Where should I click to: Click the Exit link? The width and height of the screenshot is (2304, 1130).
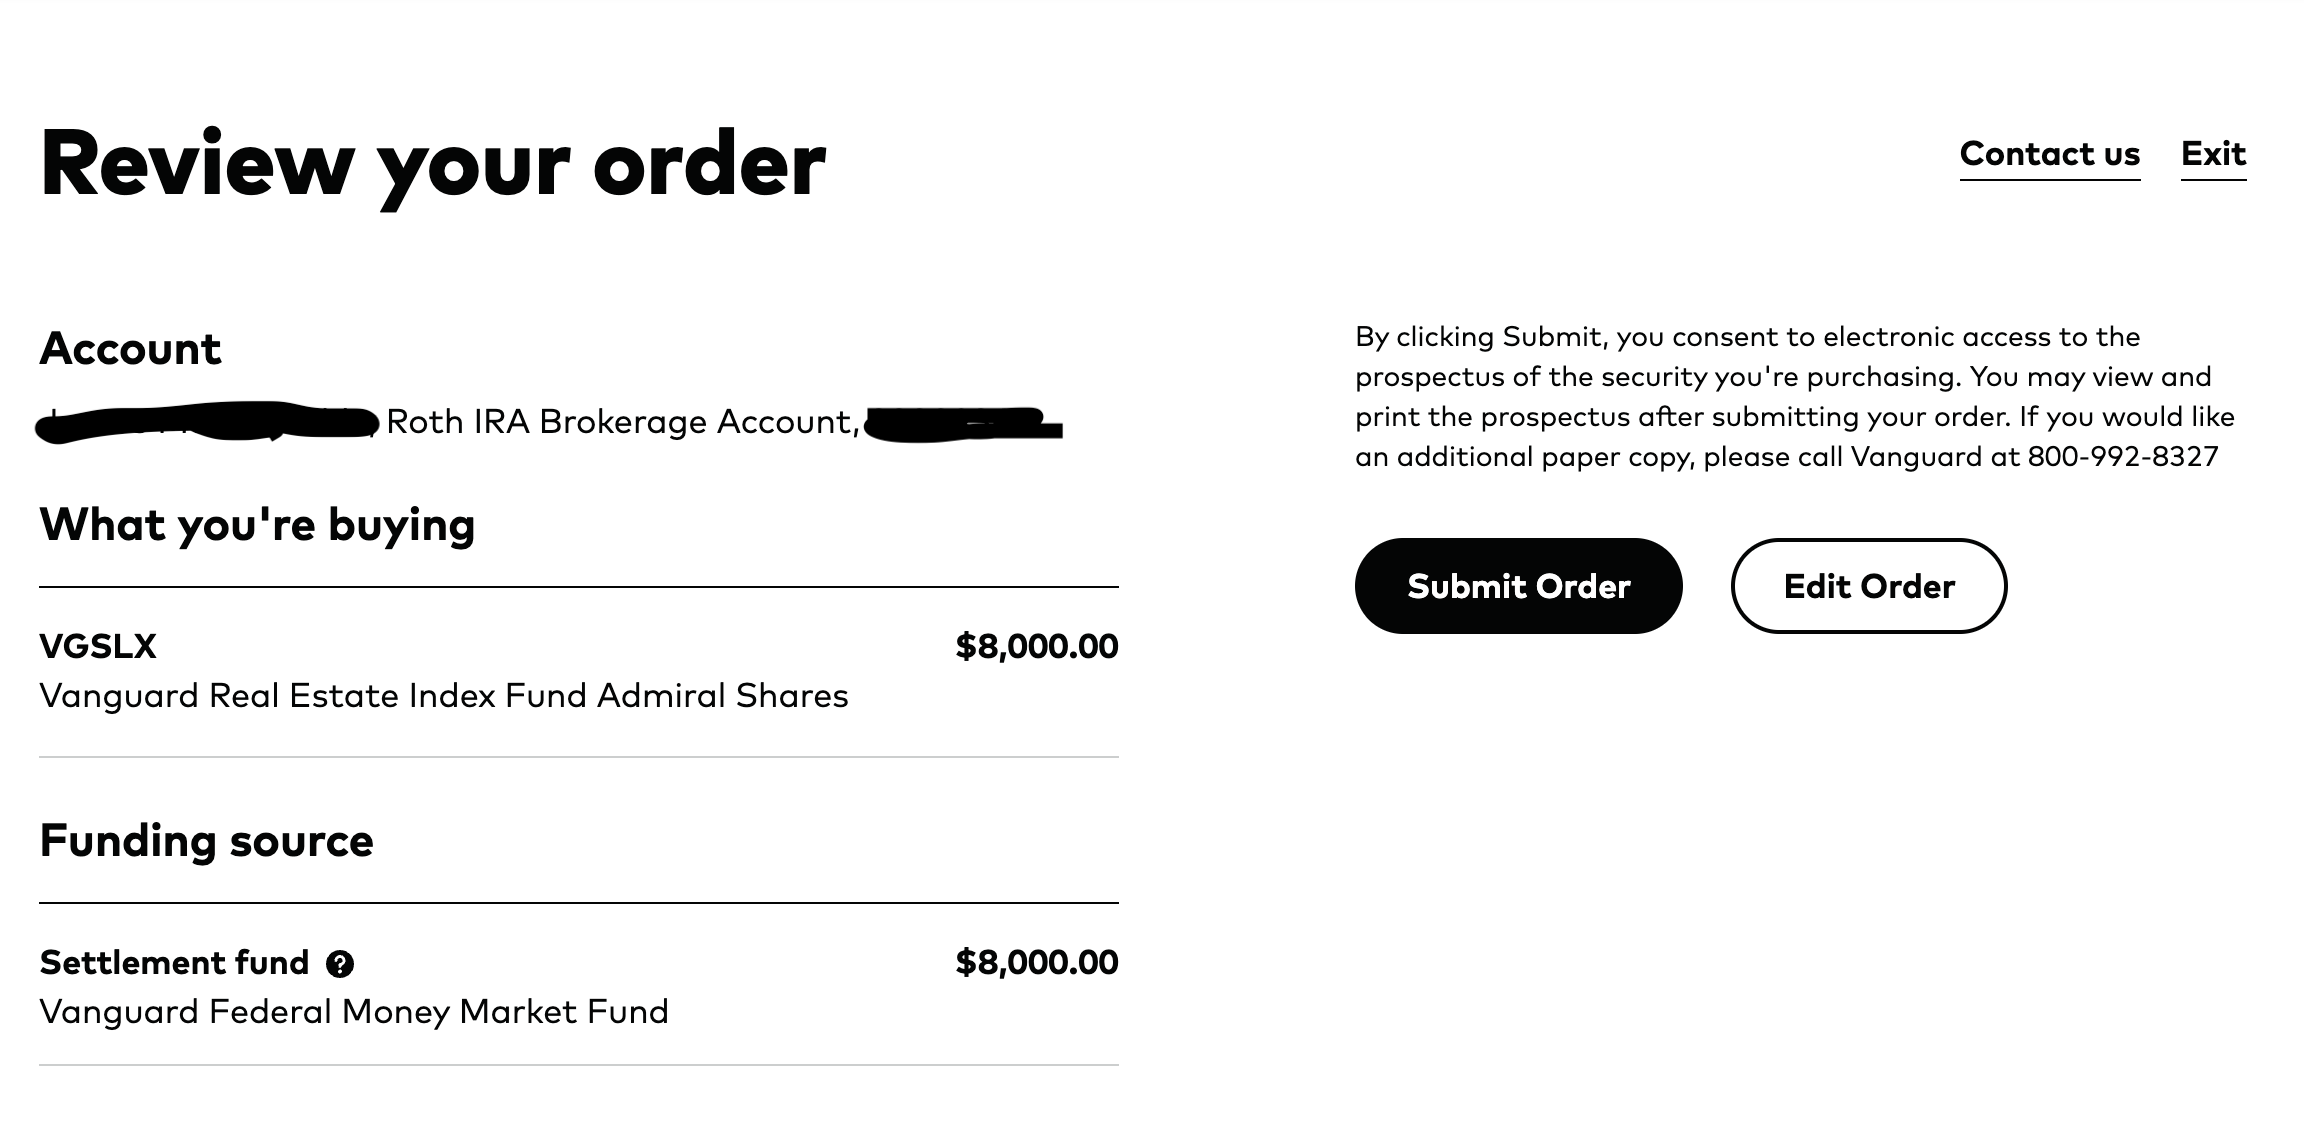[x=2213, y=154]
